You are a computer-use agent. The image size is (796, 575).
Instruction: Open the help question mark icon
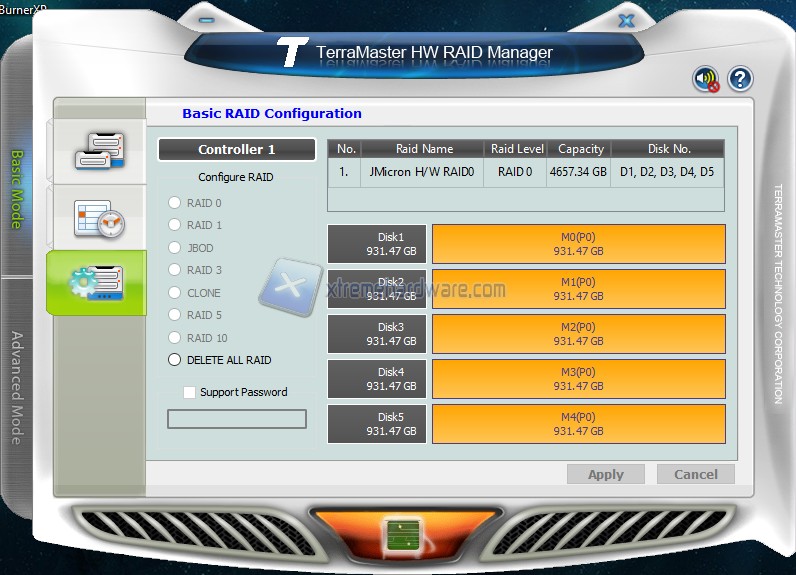pos(740,79)
